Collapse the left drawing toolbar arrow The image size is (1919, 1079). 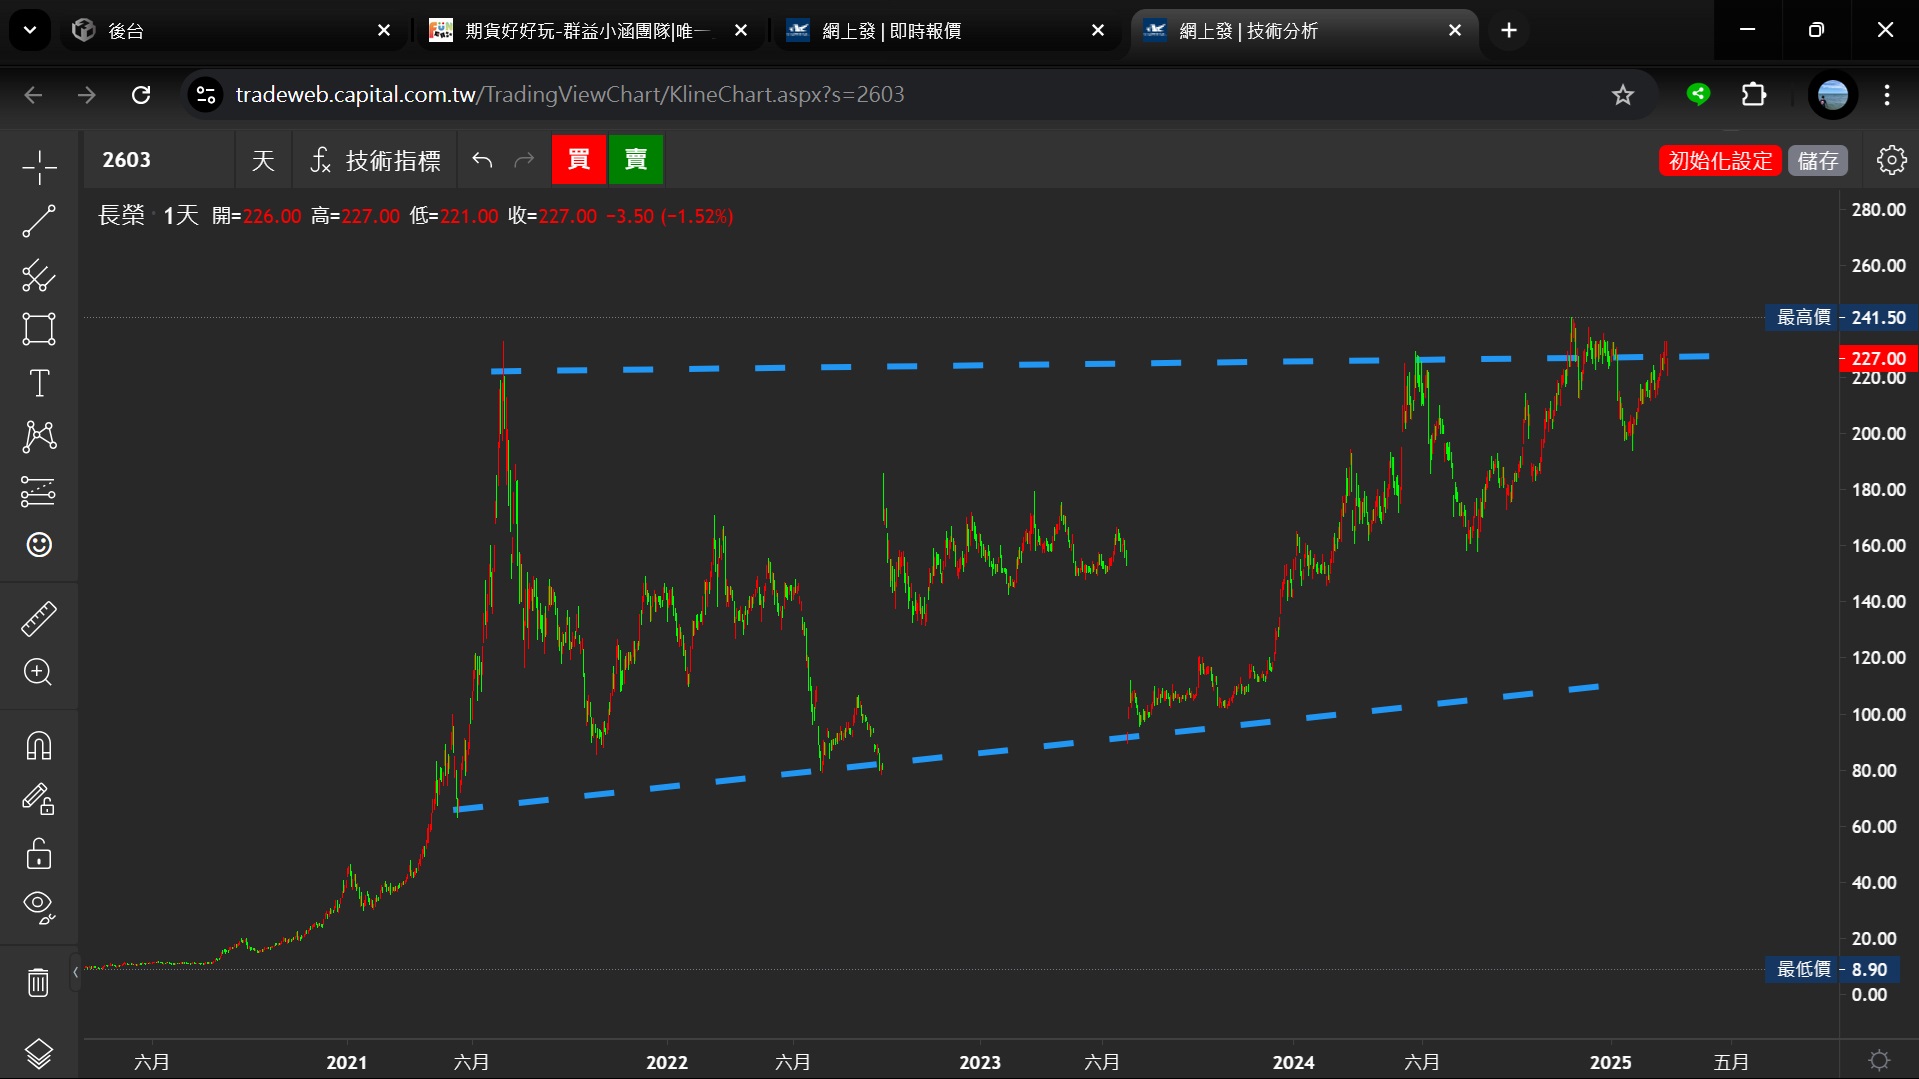76,972
